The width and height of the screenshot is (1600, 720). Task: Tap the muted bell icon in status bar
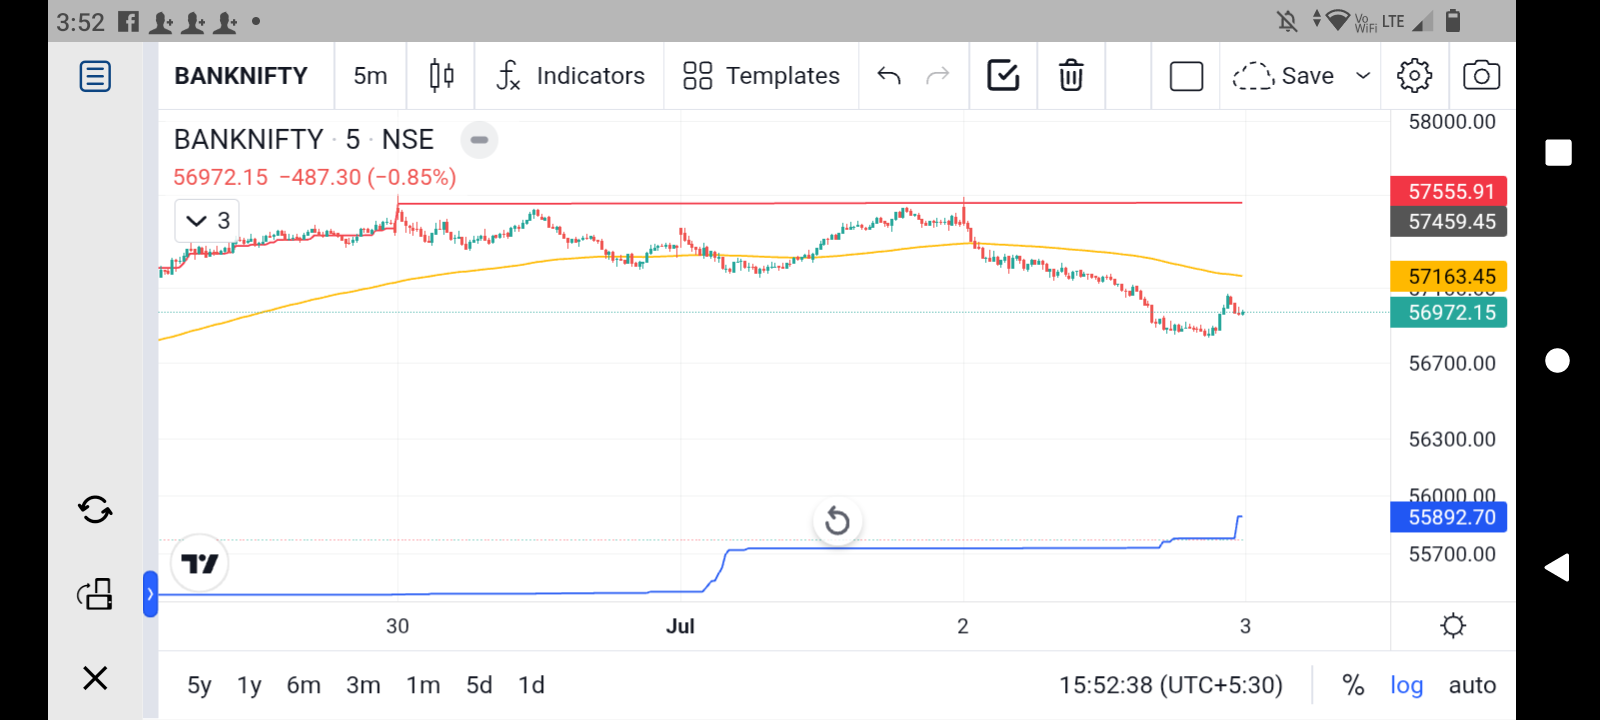1287,21
